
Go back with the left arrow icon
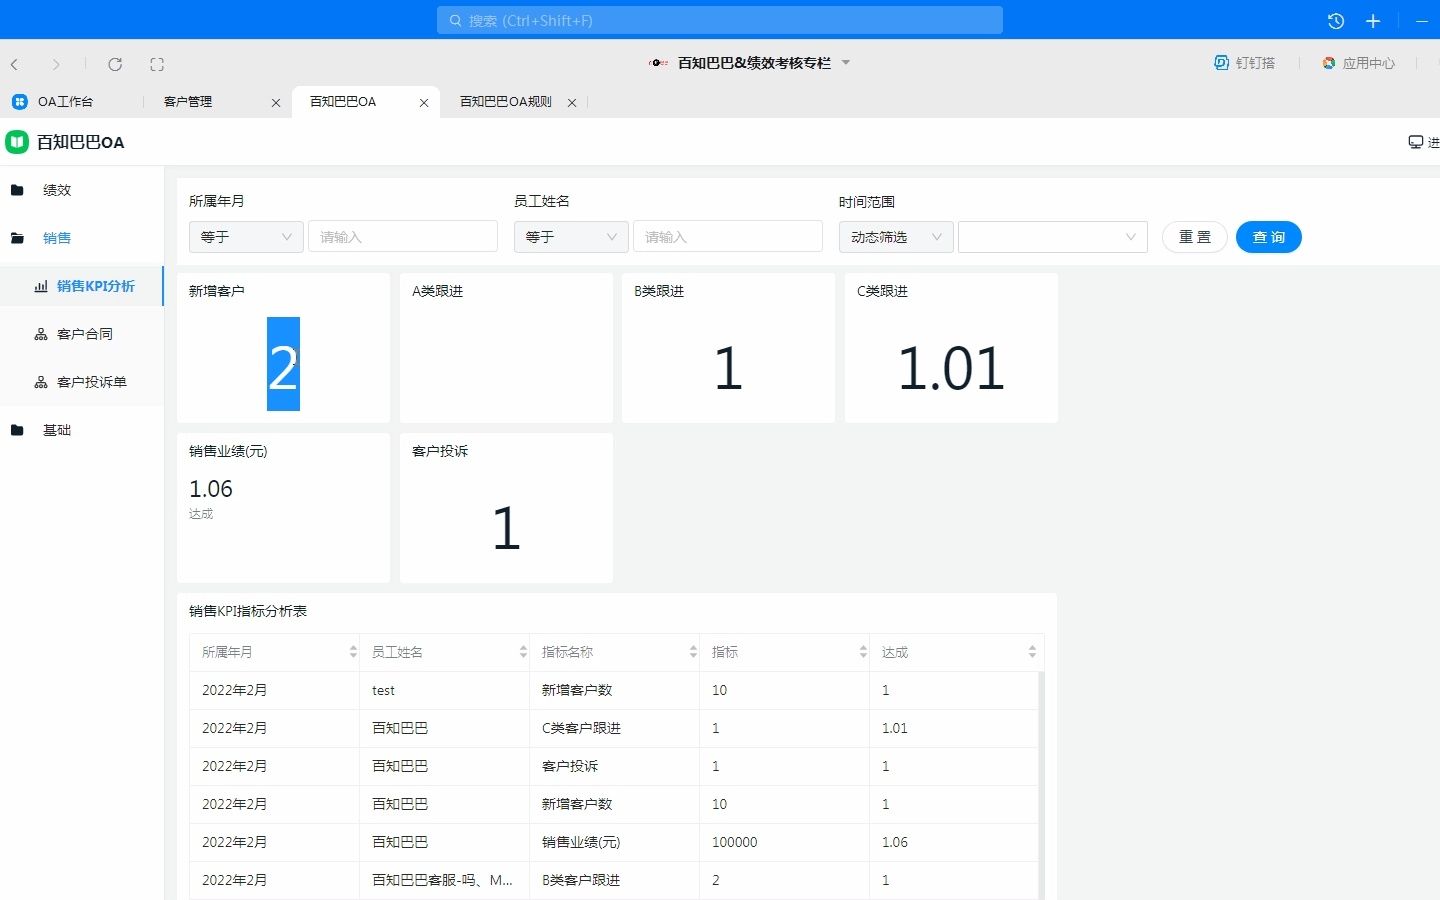point(15,64)
